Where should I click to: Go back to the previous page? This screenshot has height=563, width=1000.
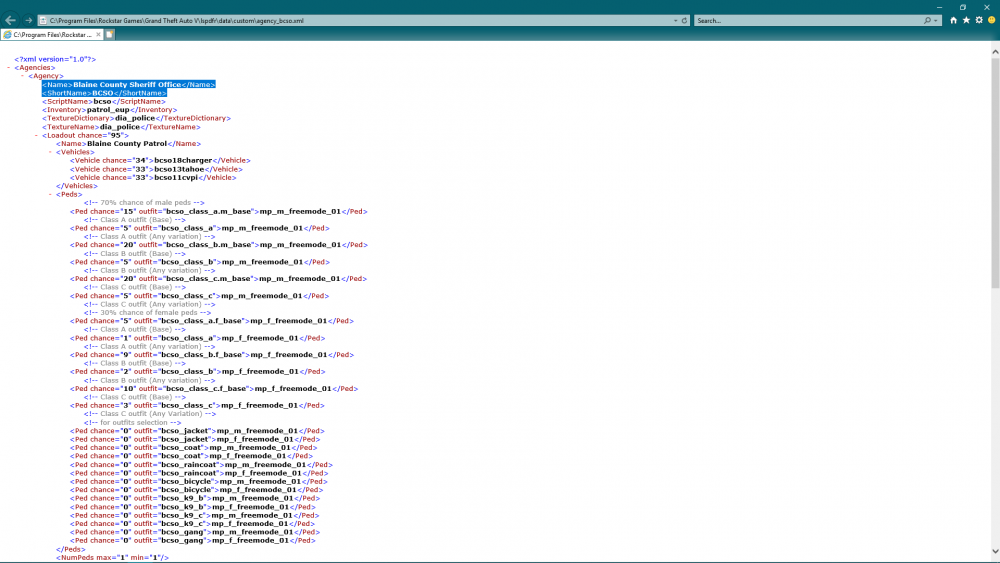[x=10, y=20]
